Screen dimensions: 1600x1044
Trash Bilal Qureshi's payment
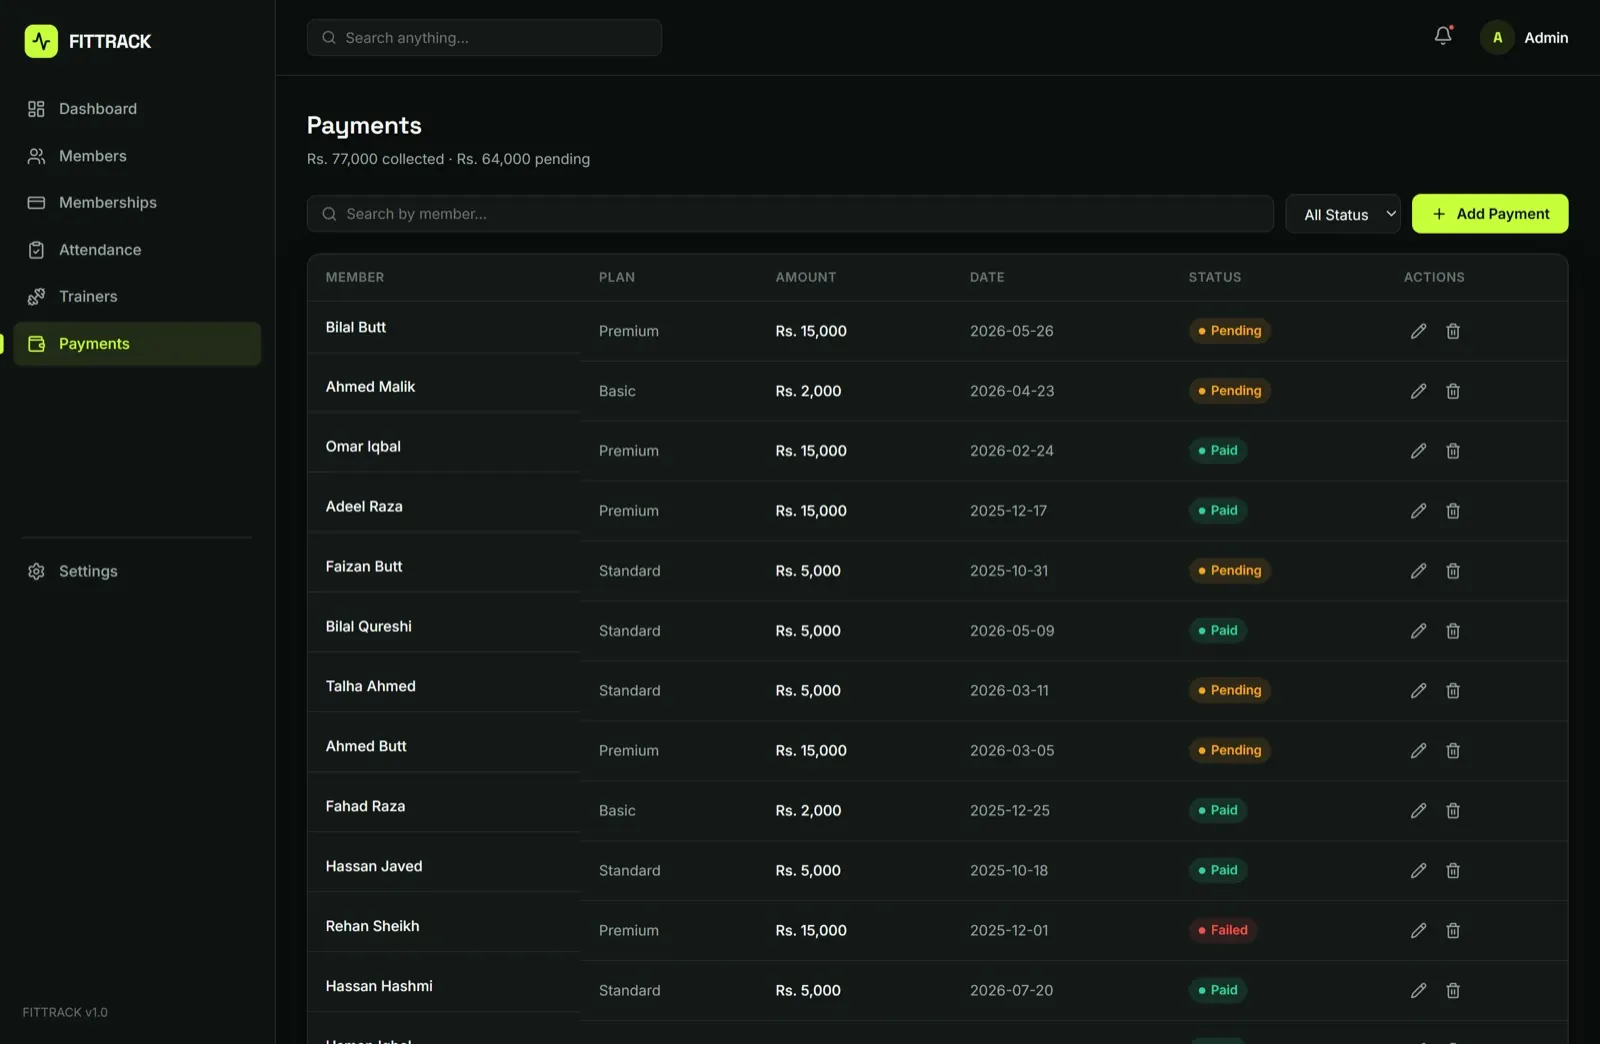click(x=1453, y=631)
